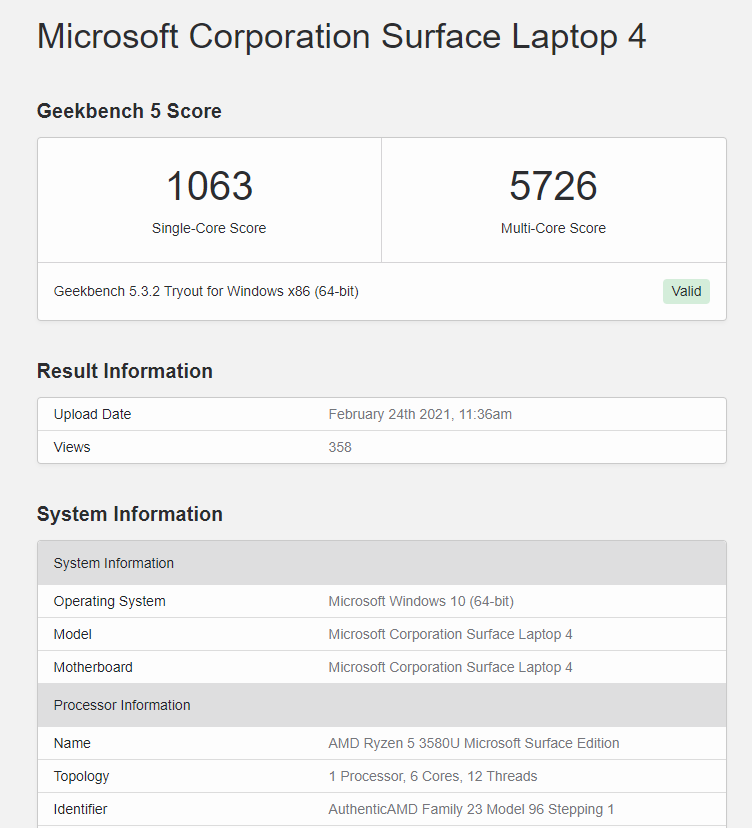Click the processor name AMD Ryzen 5 3580U
Viewport: 752px width, 828px height.
474,743
